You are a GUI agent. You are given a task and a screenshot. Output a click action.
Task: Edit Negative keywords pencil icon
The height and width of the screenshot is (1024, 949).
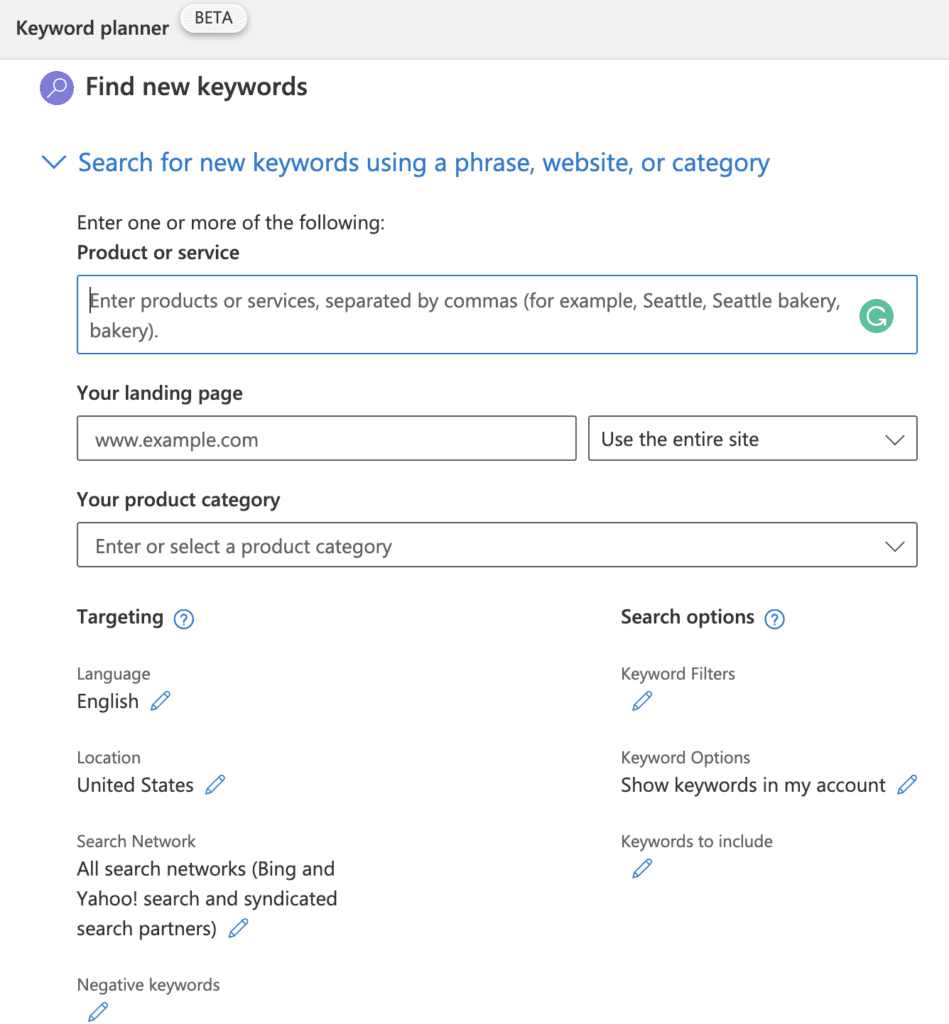(98, 1011)
